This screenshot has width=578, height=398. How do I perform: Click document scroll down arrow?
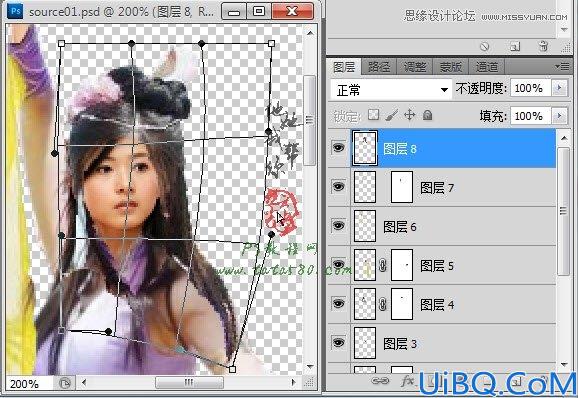pos(310,366)
